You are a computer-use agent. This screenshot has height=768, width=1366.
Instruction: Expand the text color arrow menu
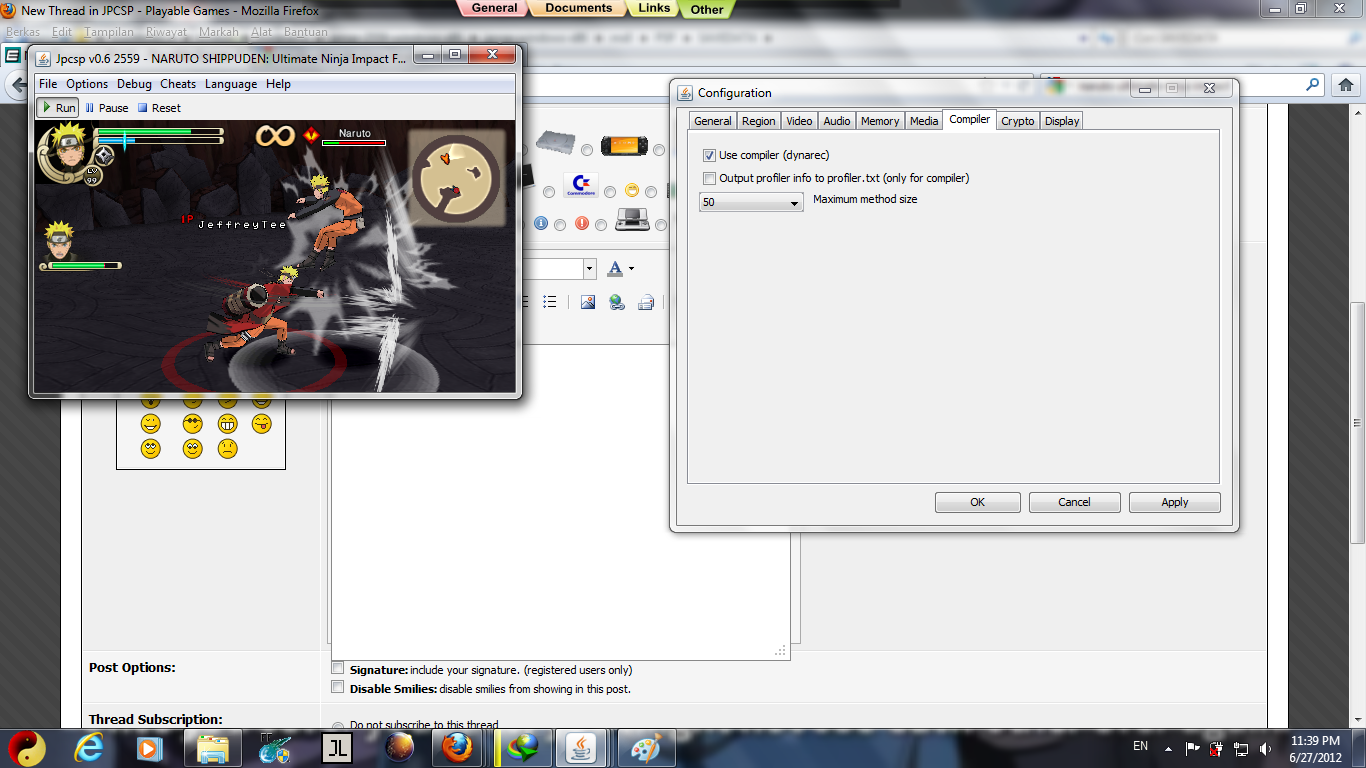(x=631, y=269)
